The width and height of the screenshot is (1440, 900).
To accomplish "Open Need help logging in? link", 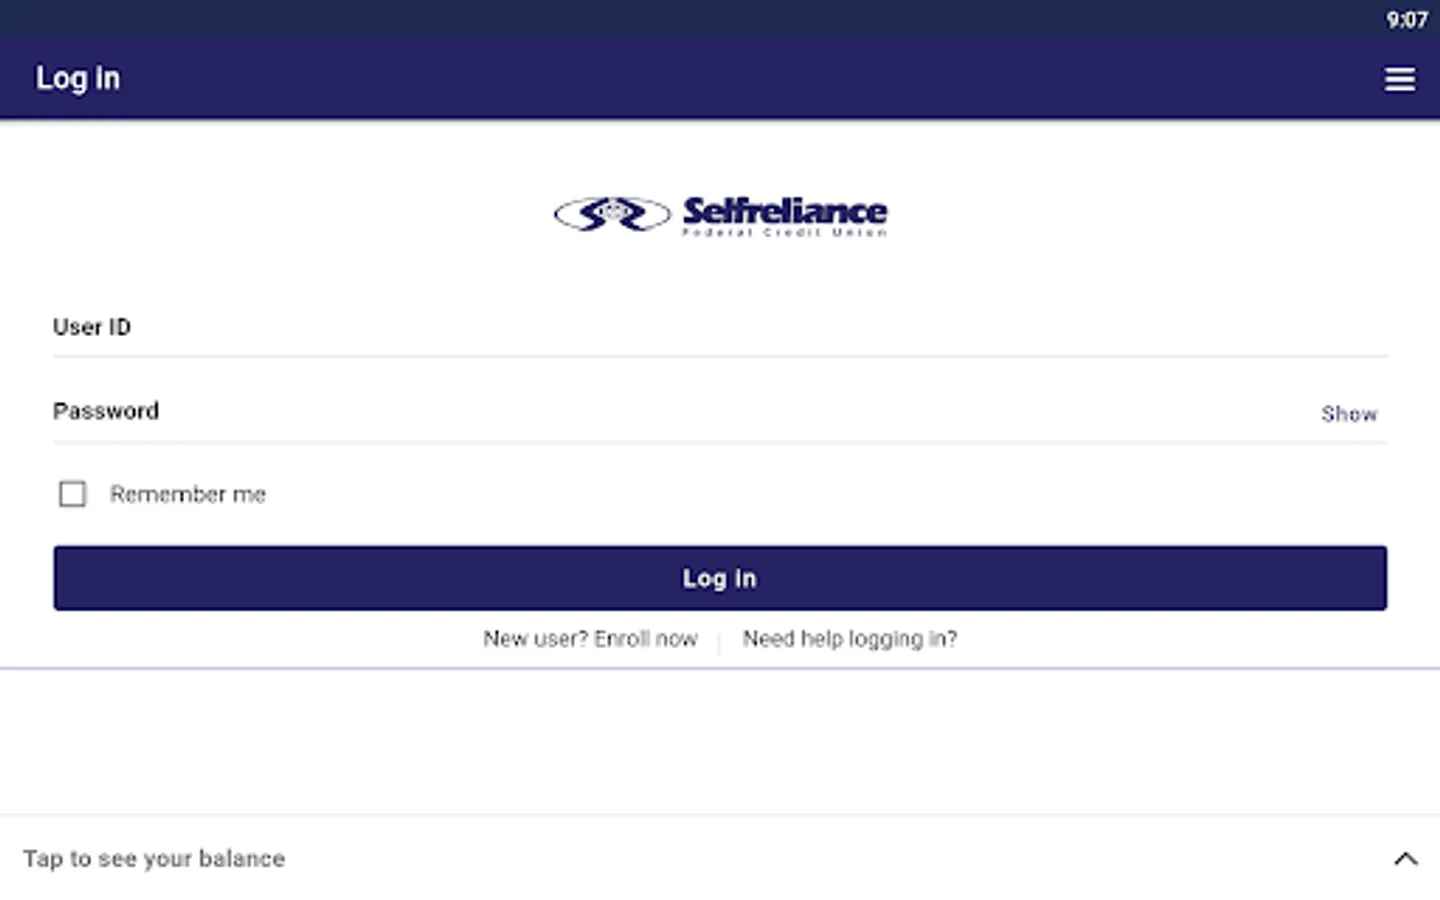I will (850, 639).
